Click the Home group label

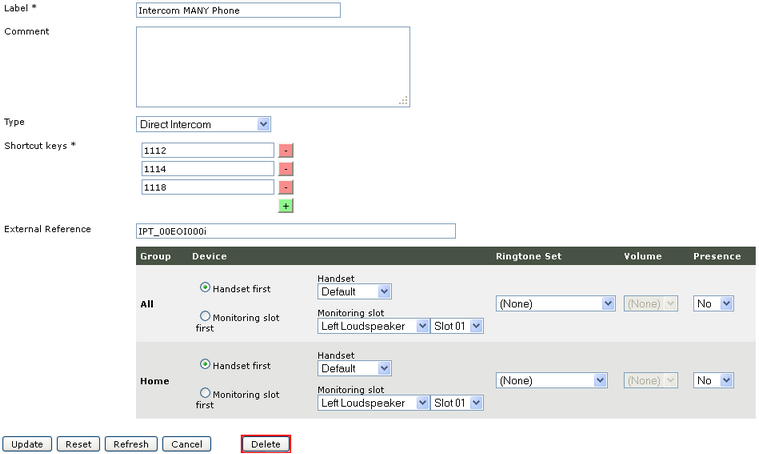coord(155,381)
